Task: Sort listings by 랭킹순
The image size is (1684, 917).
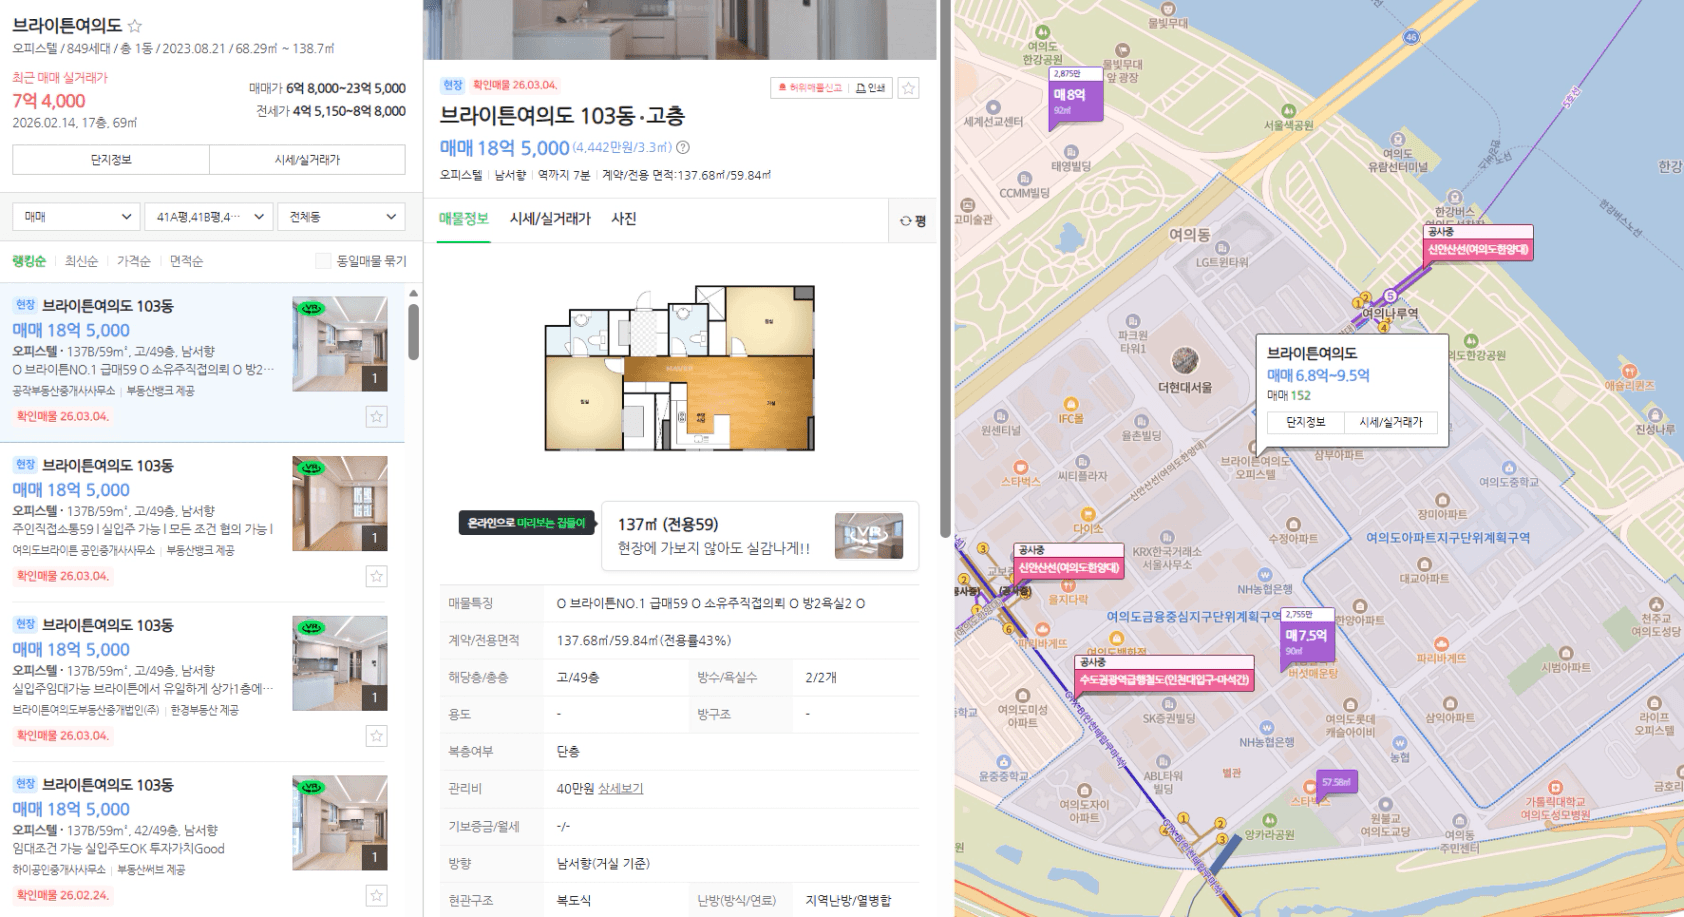Action: [x=29, y=261]
